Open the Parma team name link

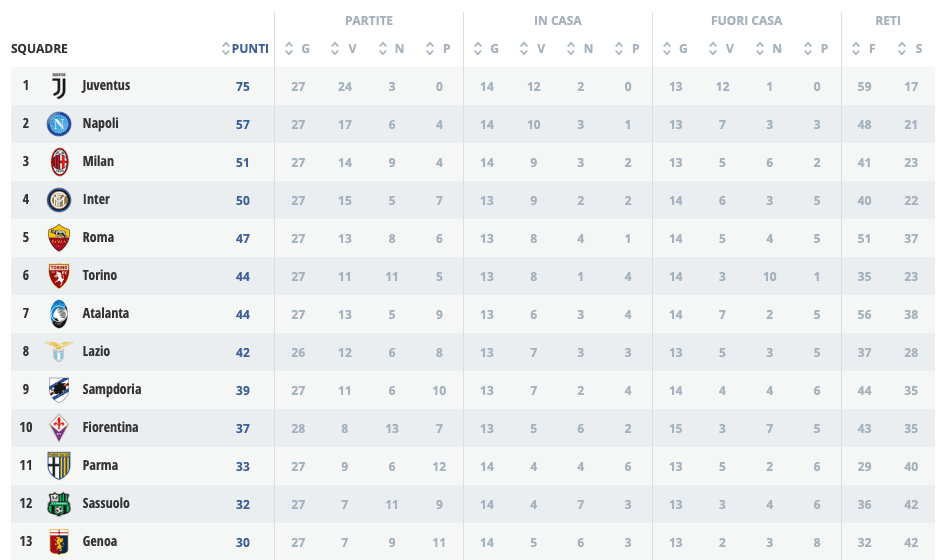coord(100,466)
